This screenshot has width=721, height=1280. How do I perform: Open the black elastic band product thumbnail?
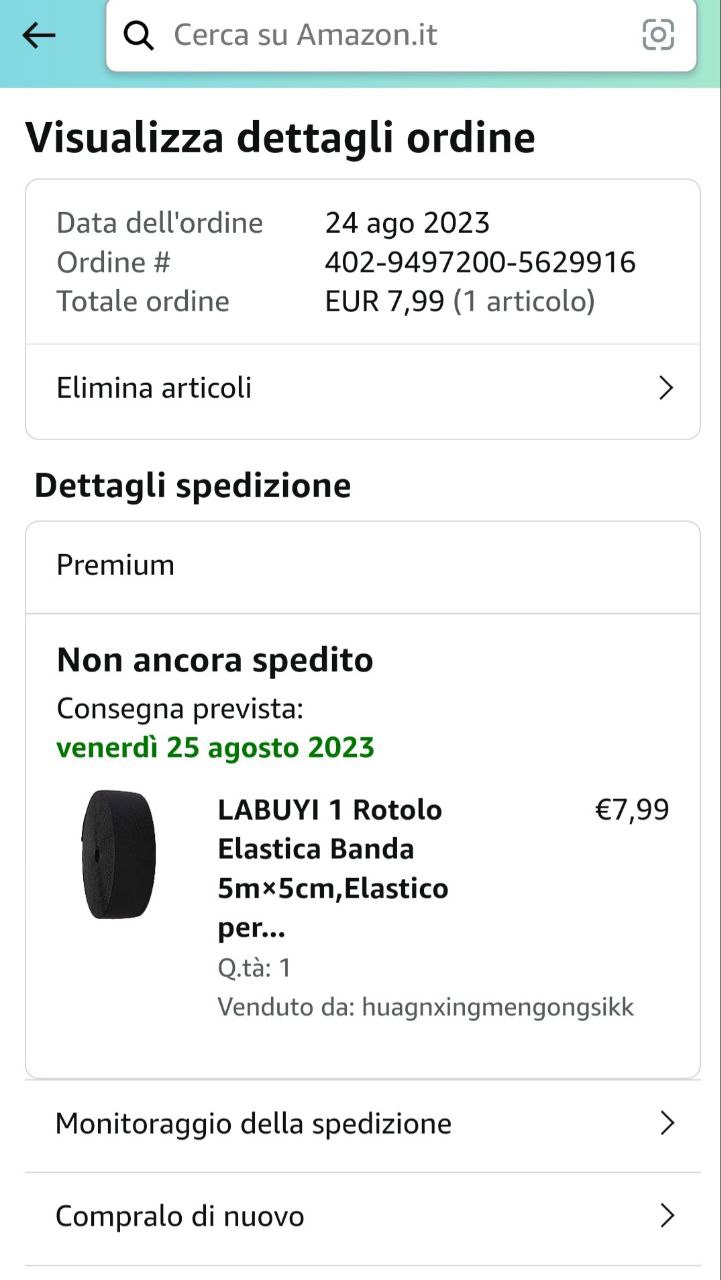click(x=119, y=854)
